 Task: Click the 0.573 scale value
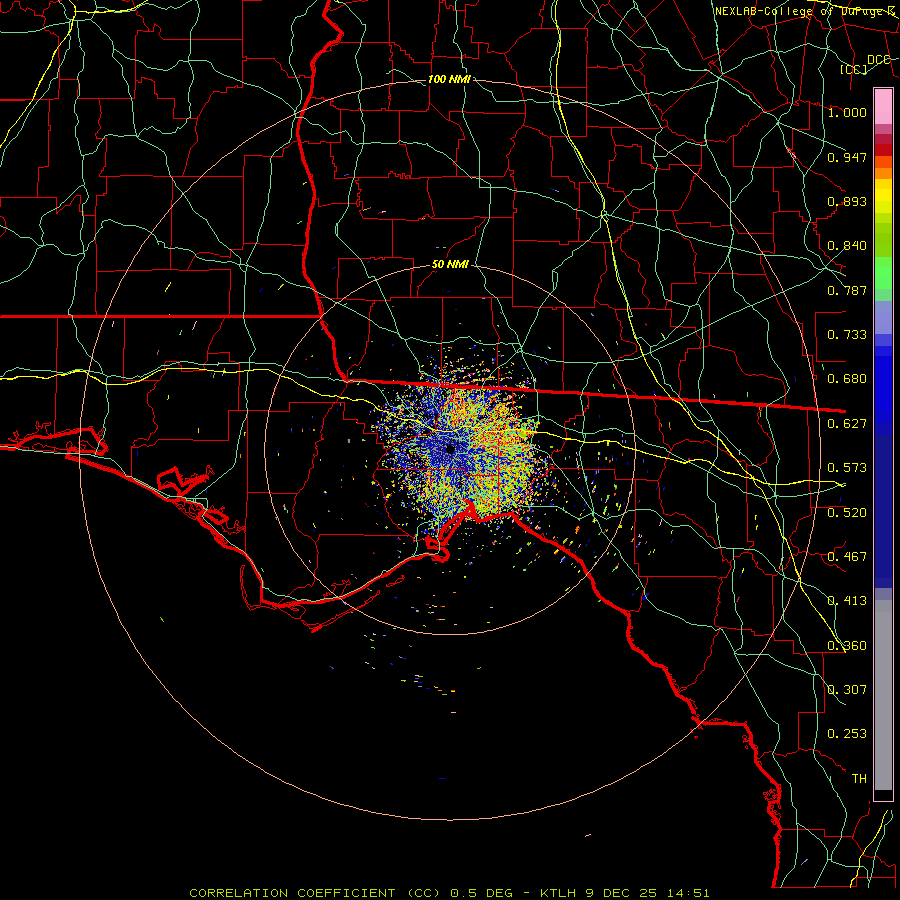click(x=847, y=468)
